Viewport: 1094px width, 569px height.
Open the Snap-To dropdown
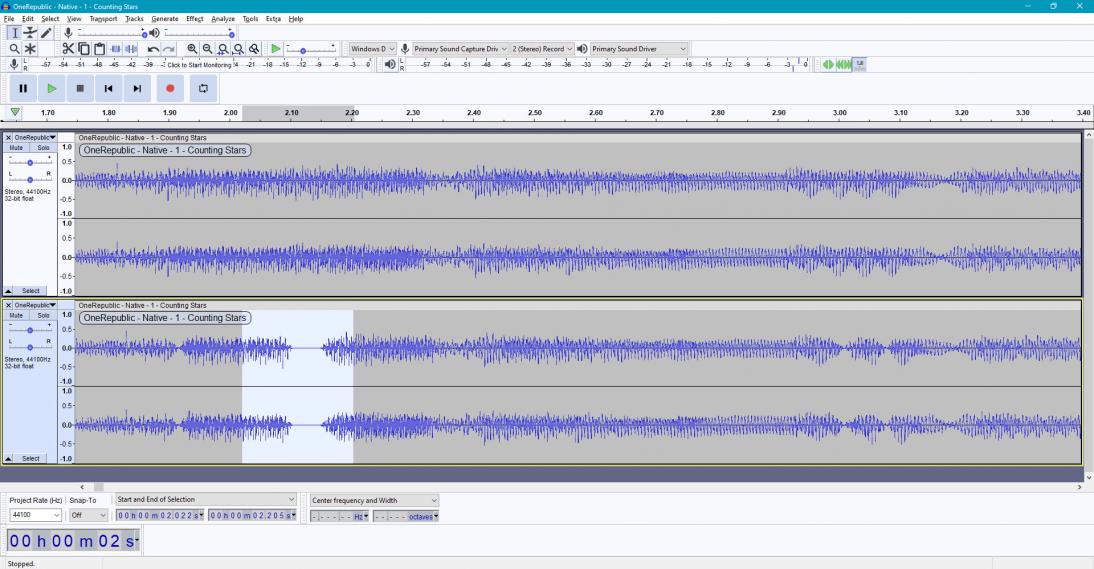coord(89,515)
